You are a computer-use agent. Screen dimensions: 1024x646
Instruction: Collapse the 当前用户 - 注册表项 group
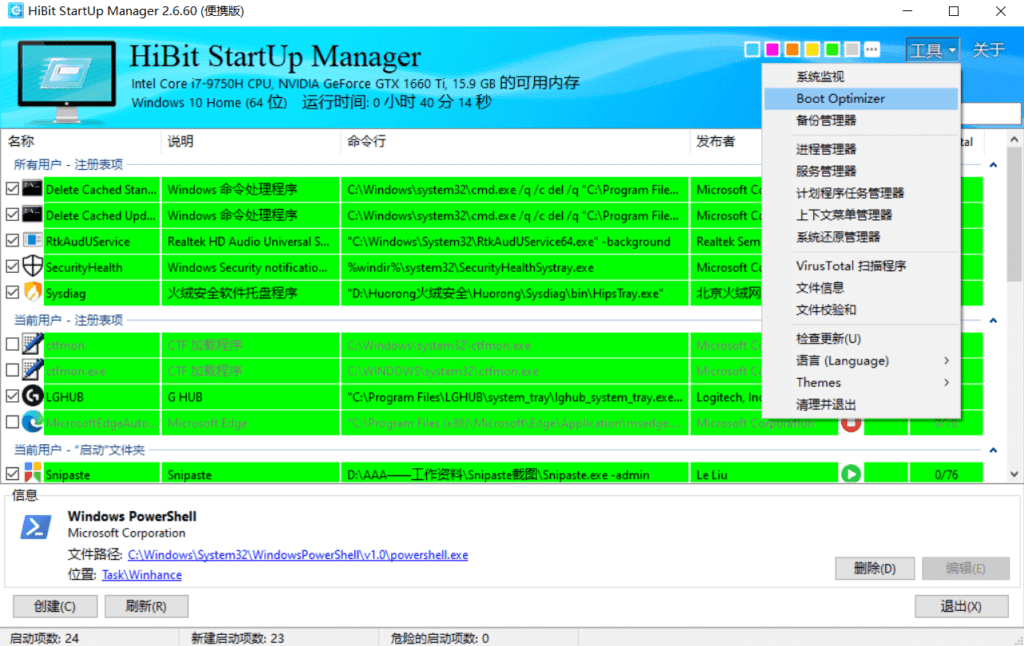pos(993,321)
